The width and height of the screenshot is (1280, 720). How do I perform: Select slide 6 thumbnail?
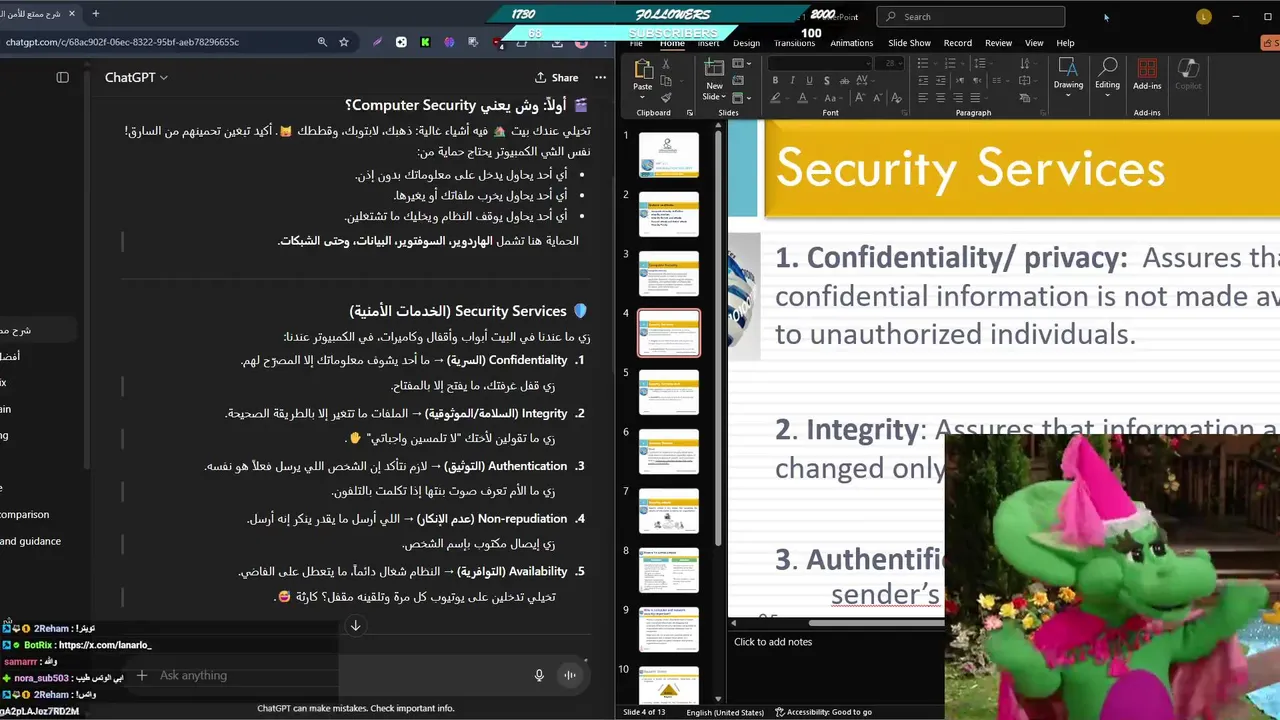(x=669, y=451)
